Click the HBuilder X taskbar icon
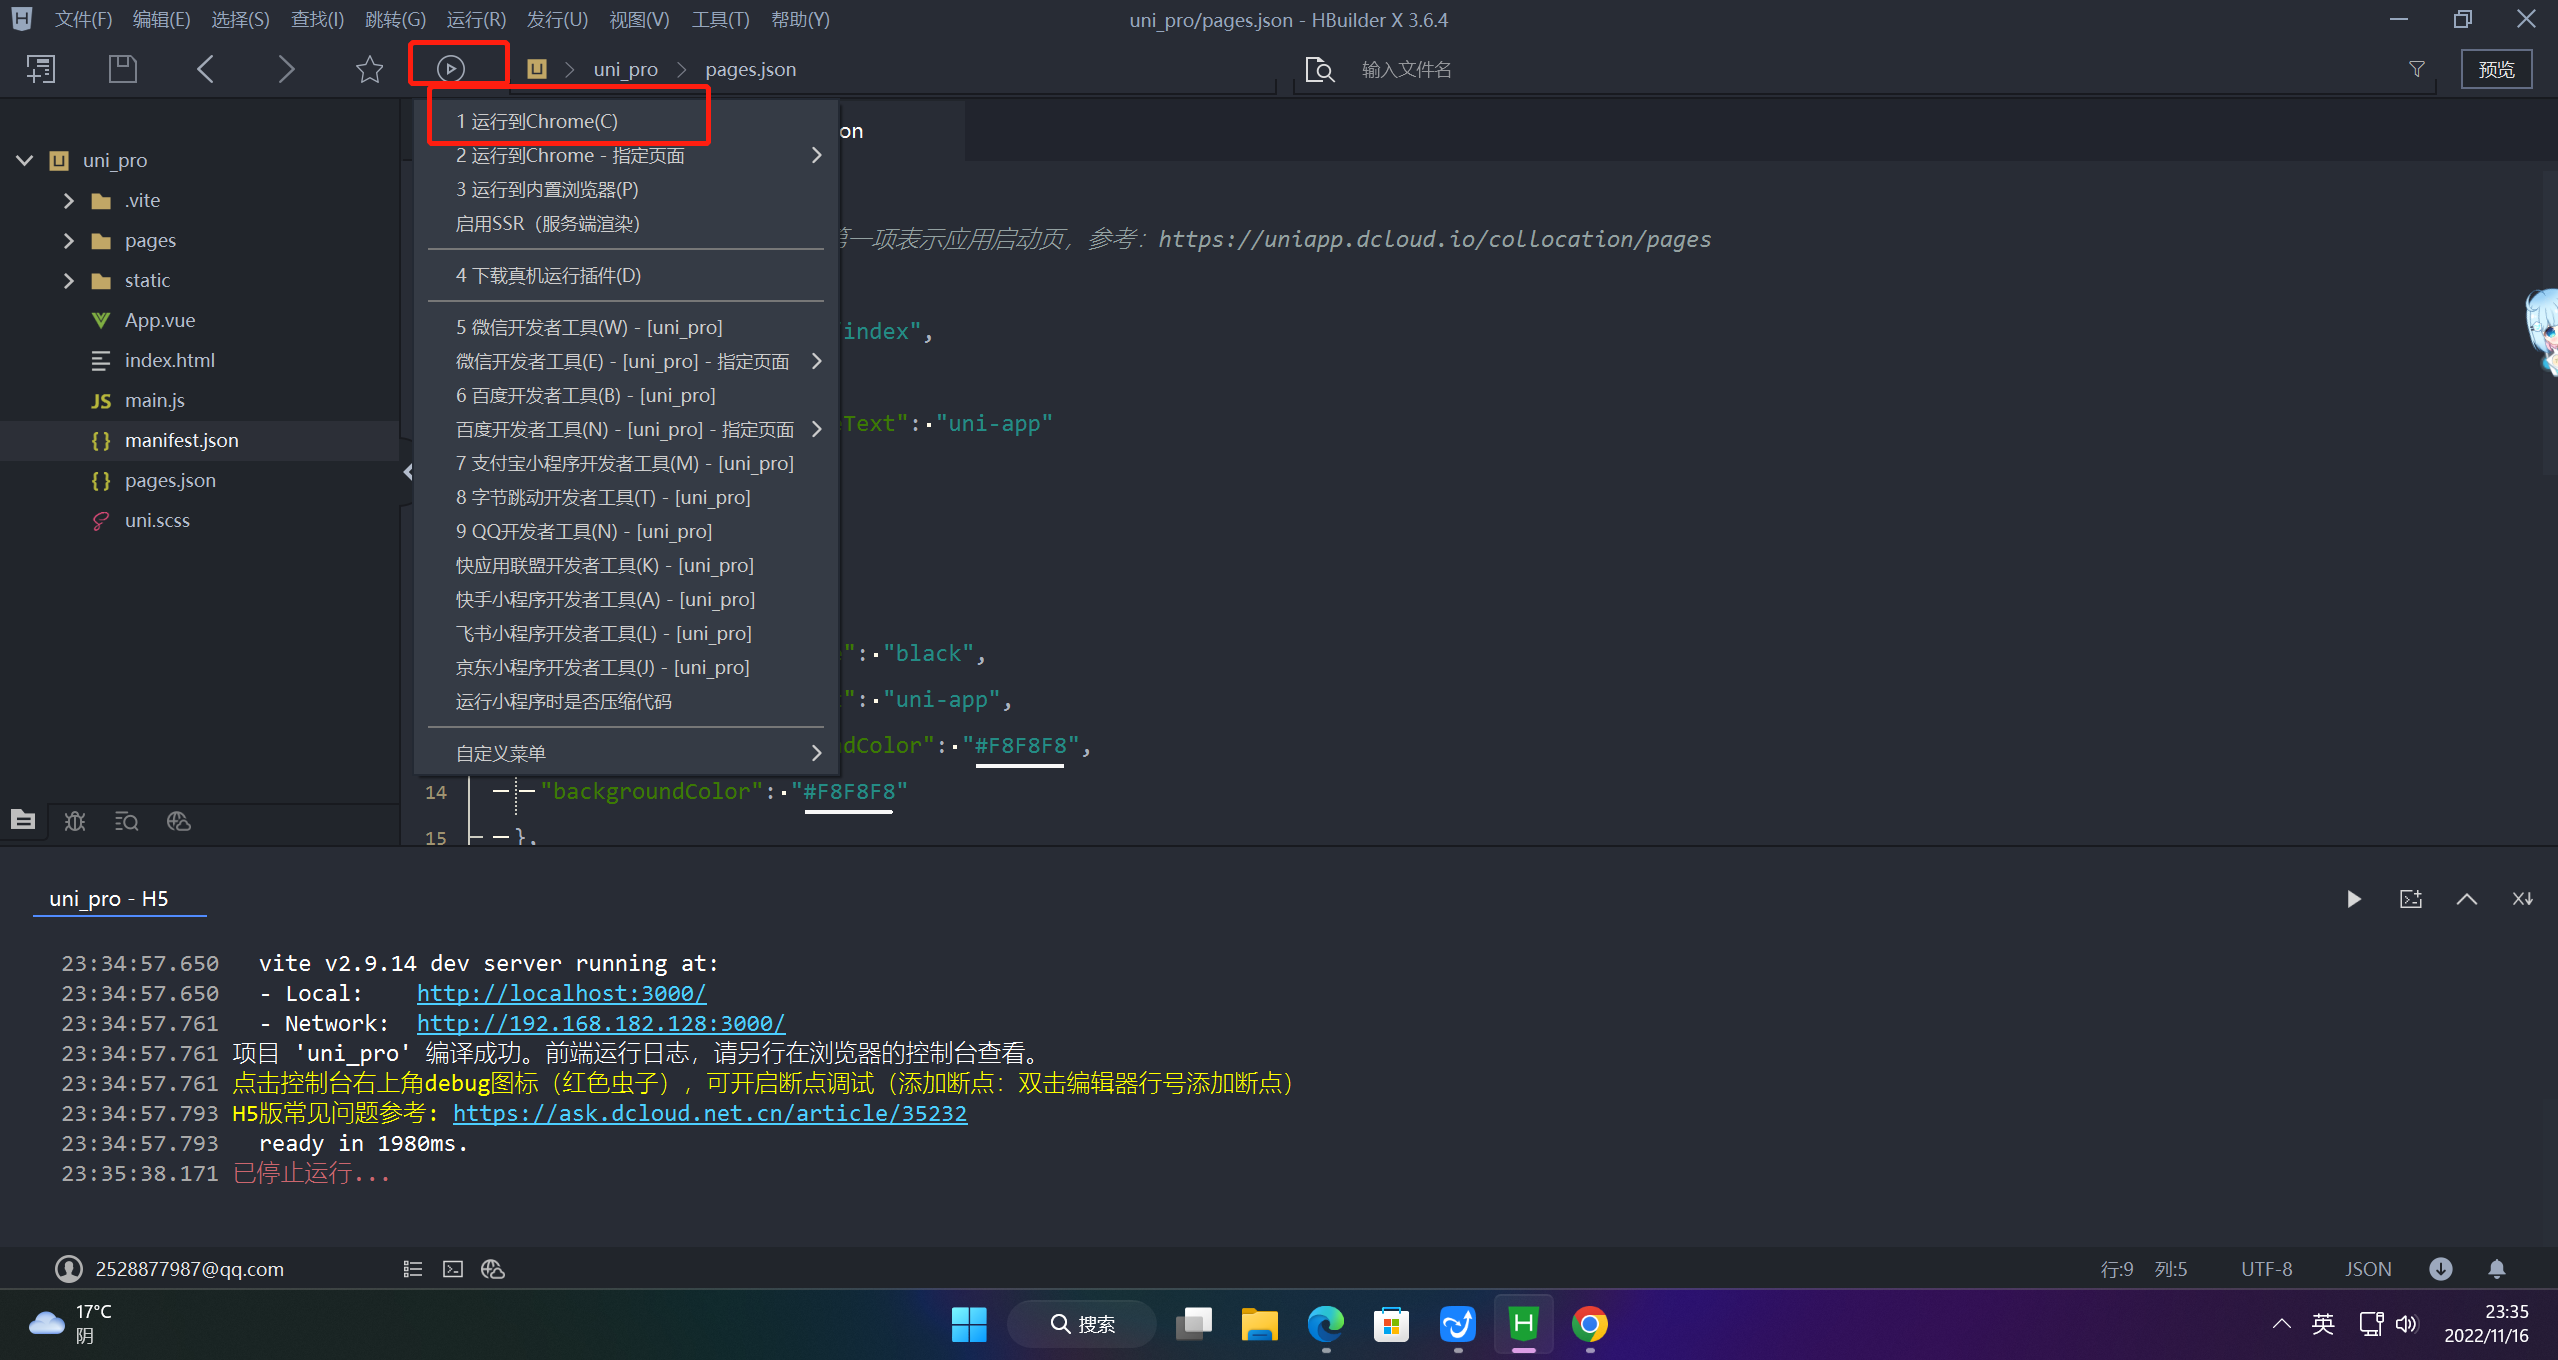 (1523, 1324)
